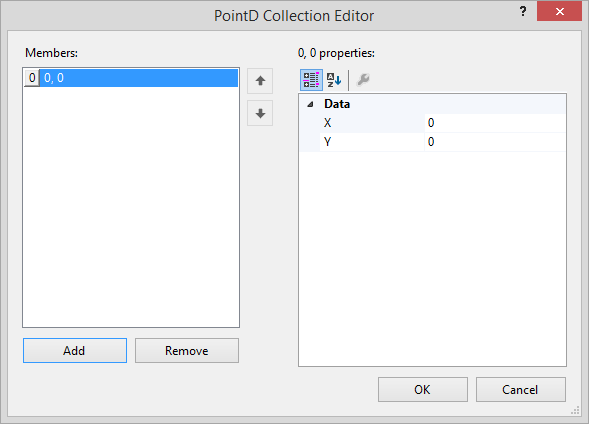
Task: Edit the X property value field
Action: pyautogui.click(x=495, y=123)
